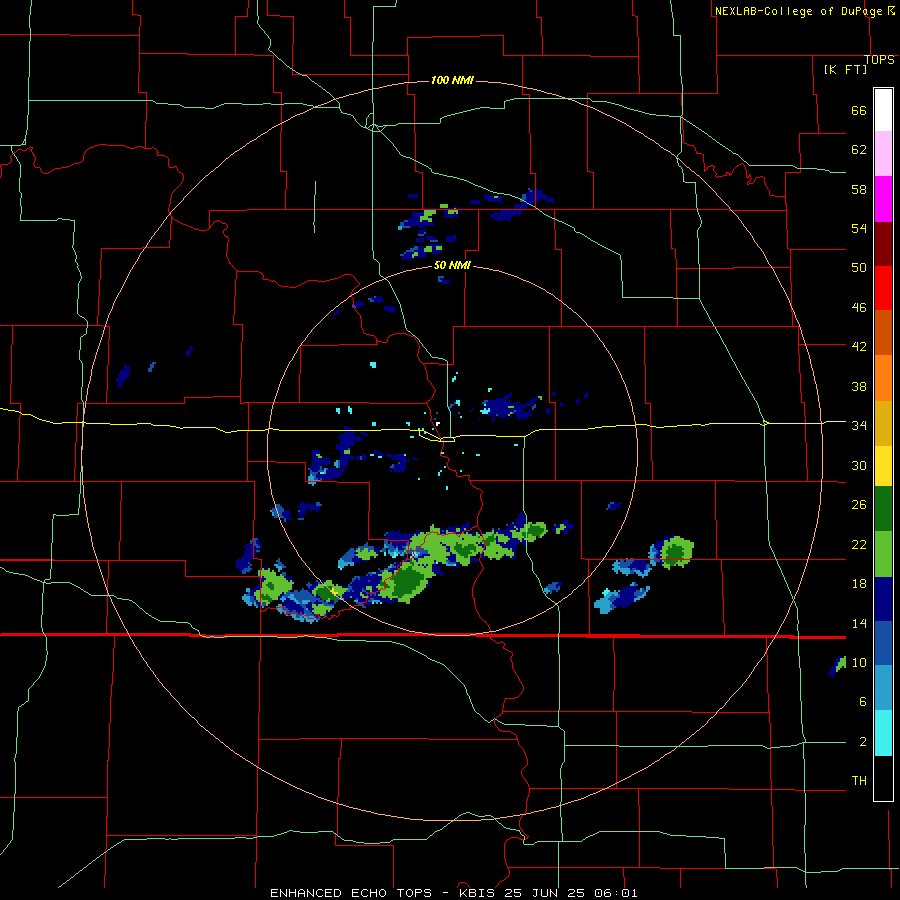Click the navy swatch below 22
This screenshot has width=900, height=900.
(x=883, y=599)
